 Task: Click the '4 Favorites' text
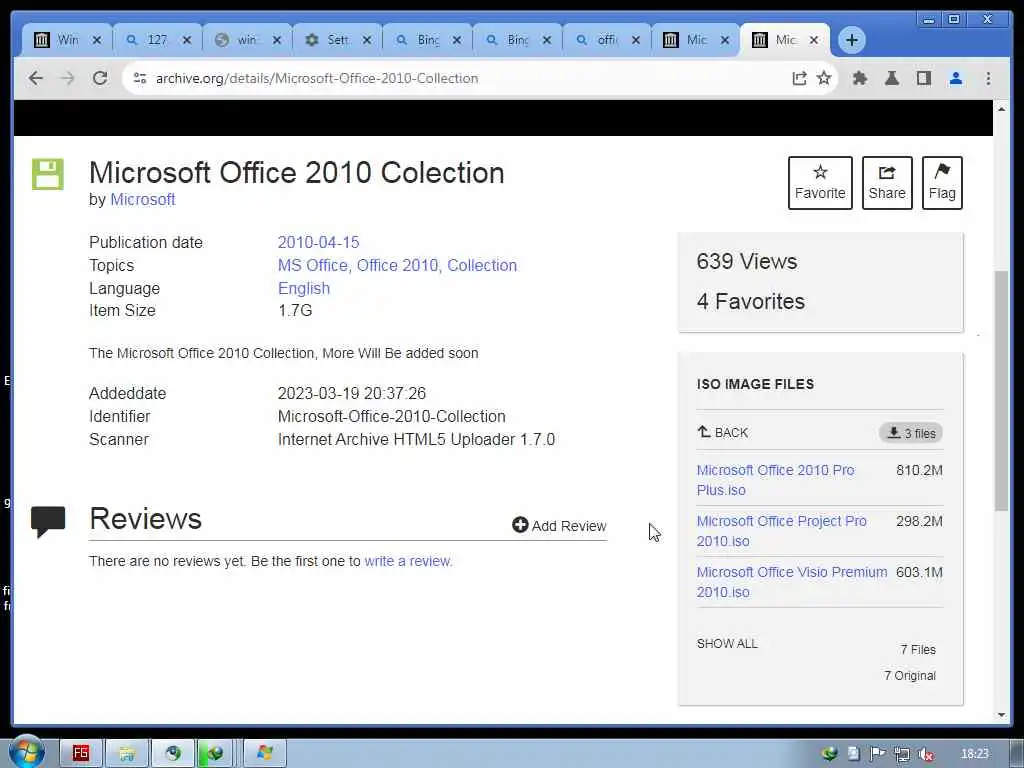coord(750,301)
